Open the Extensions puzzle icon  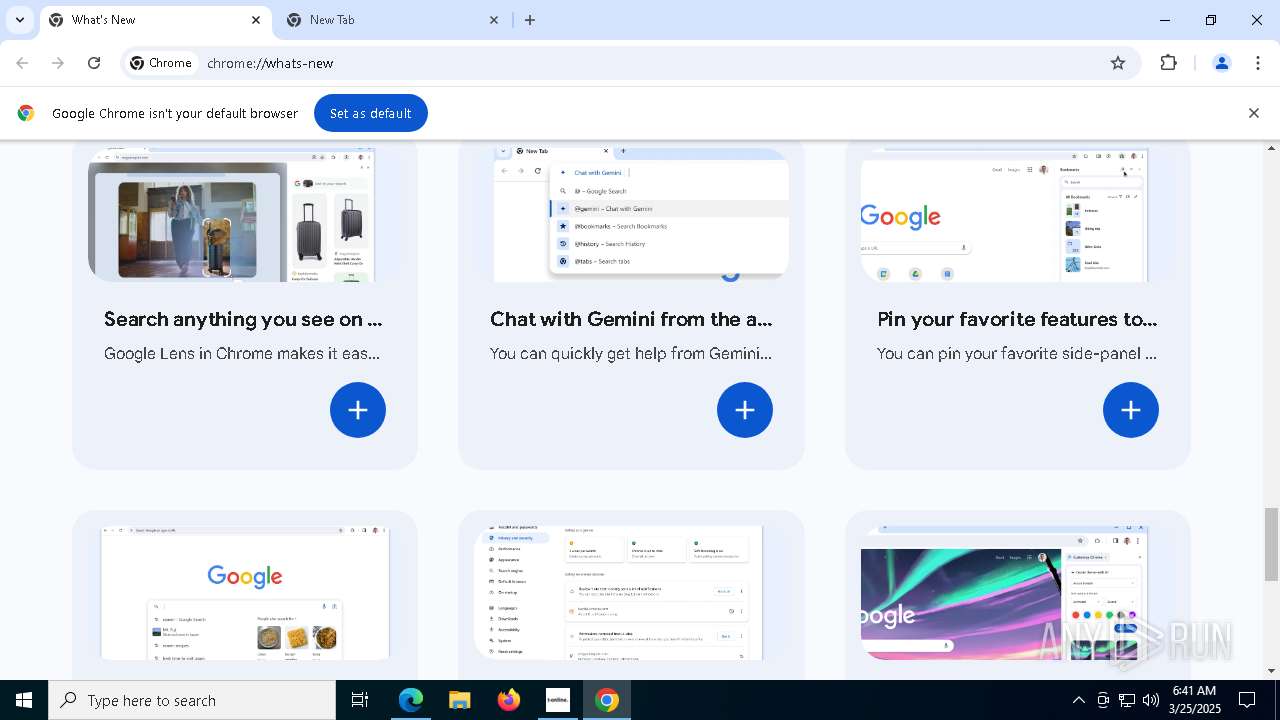click(1168, 63)
